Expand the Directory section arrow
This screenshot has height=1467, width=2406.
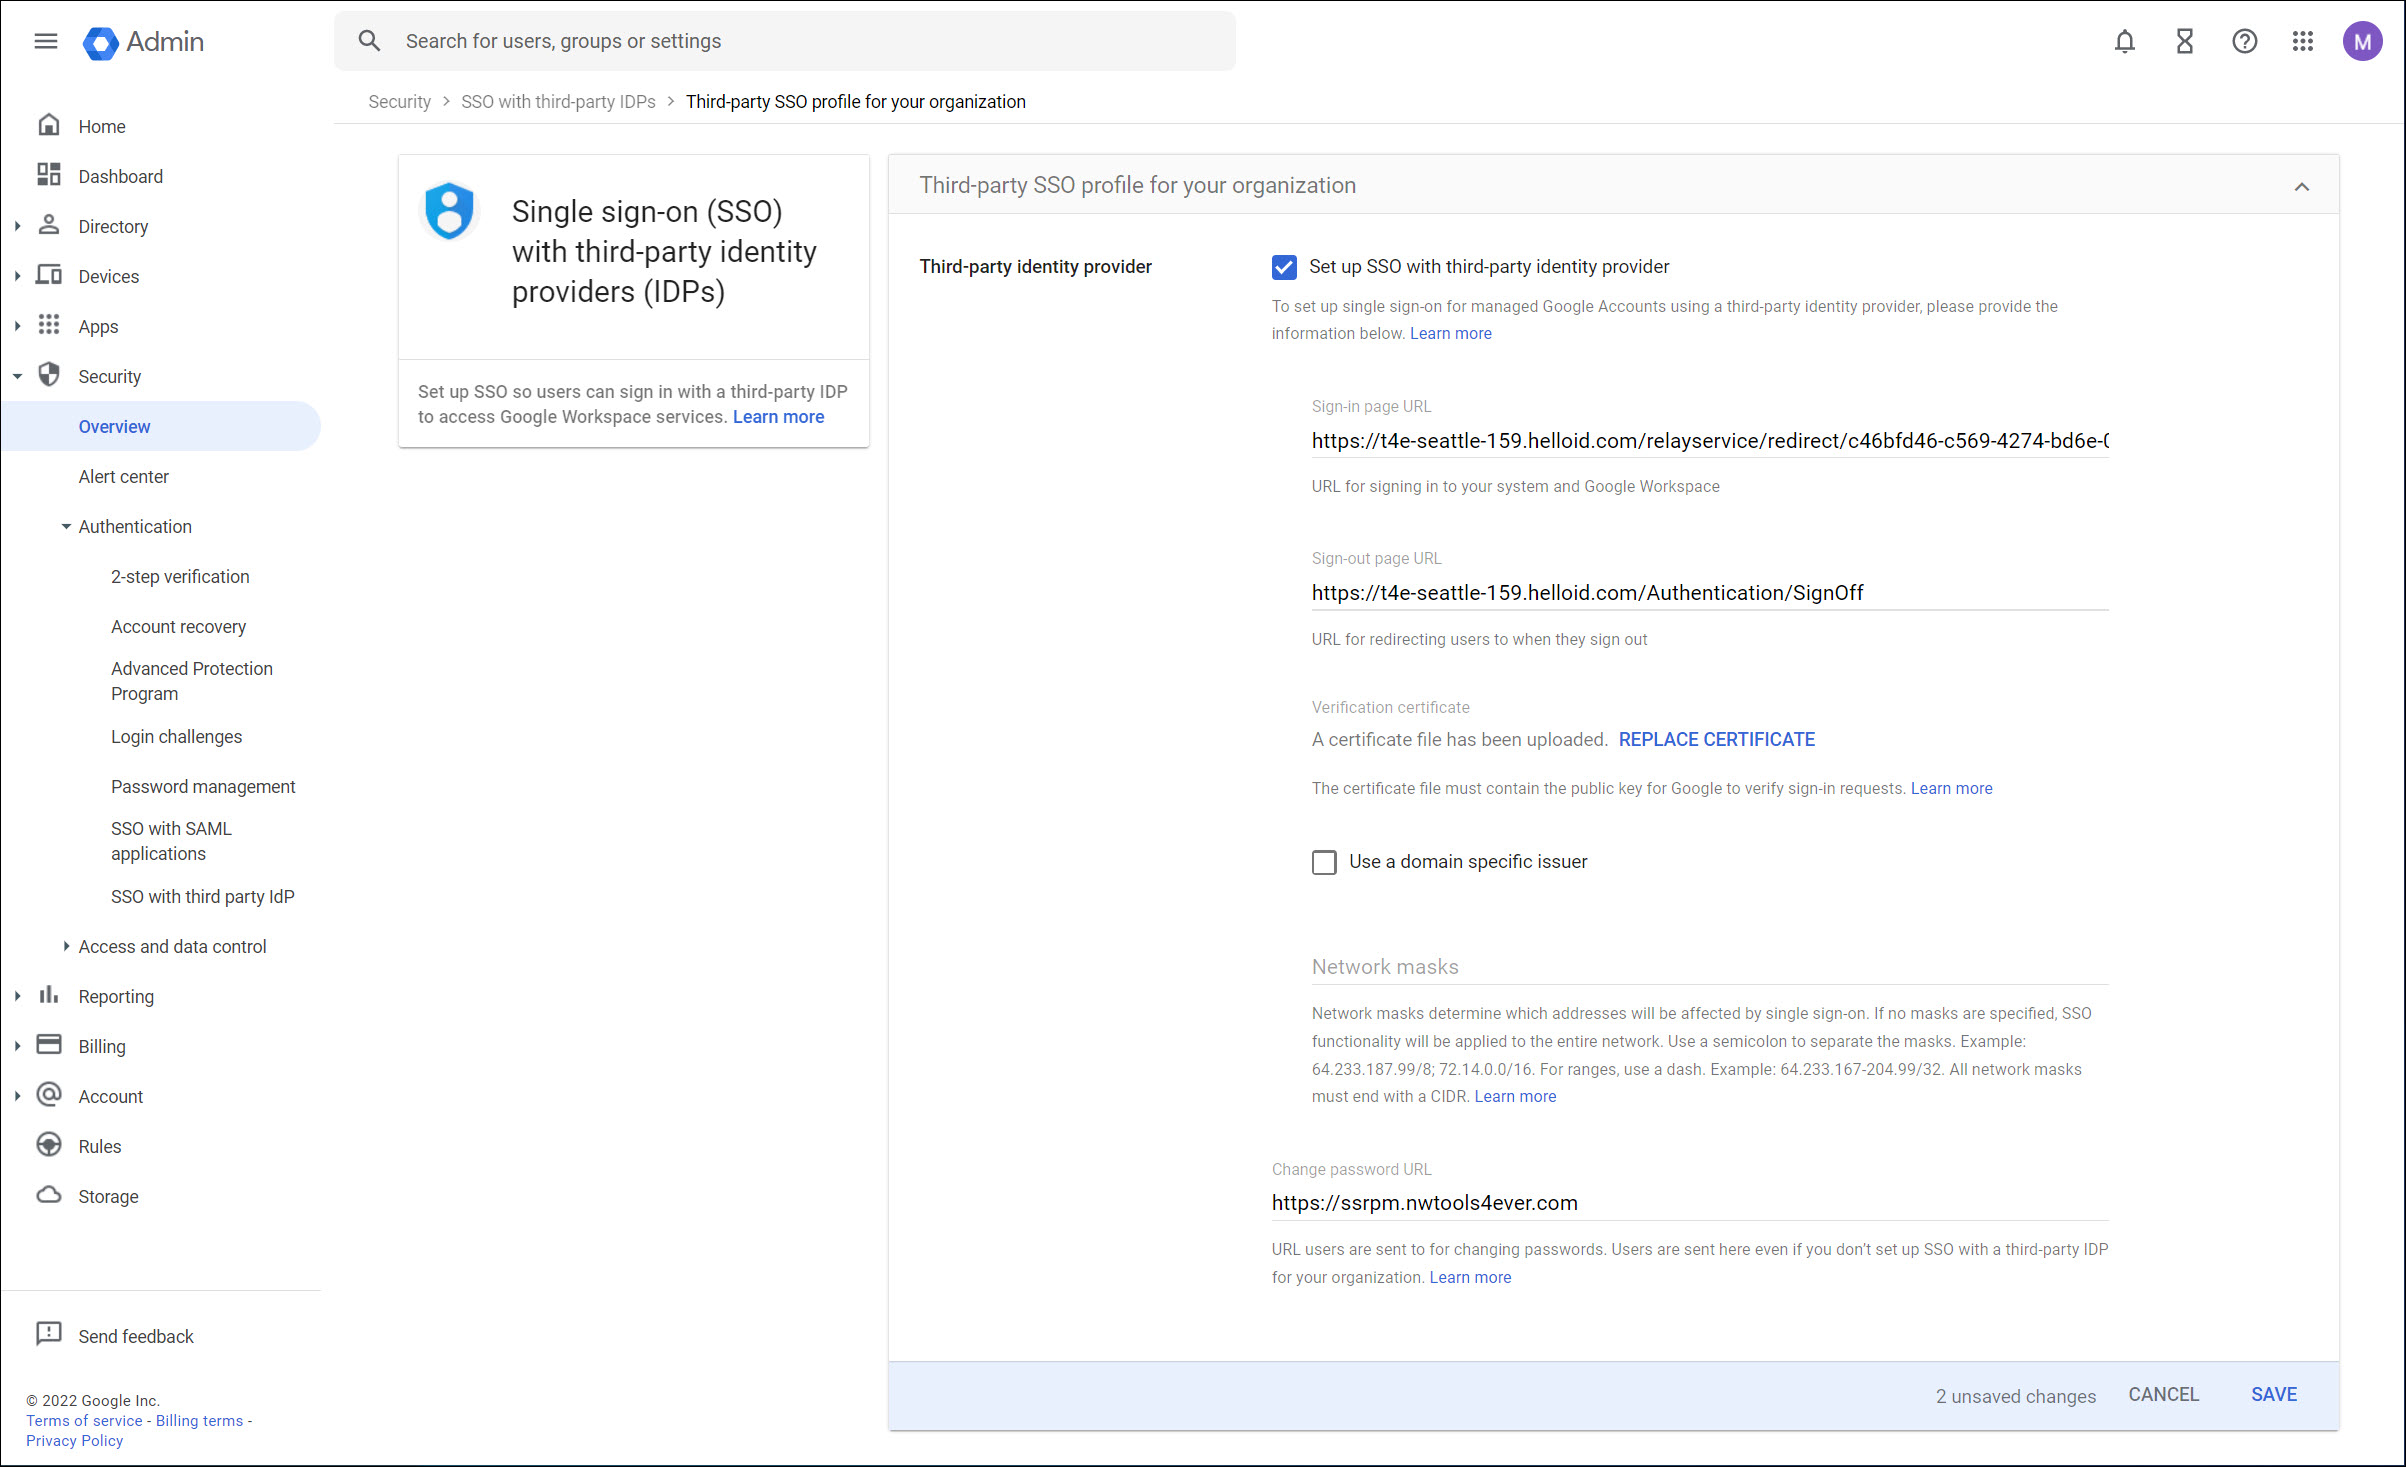coord(17,226)
